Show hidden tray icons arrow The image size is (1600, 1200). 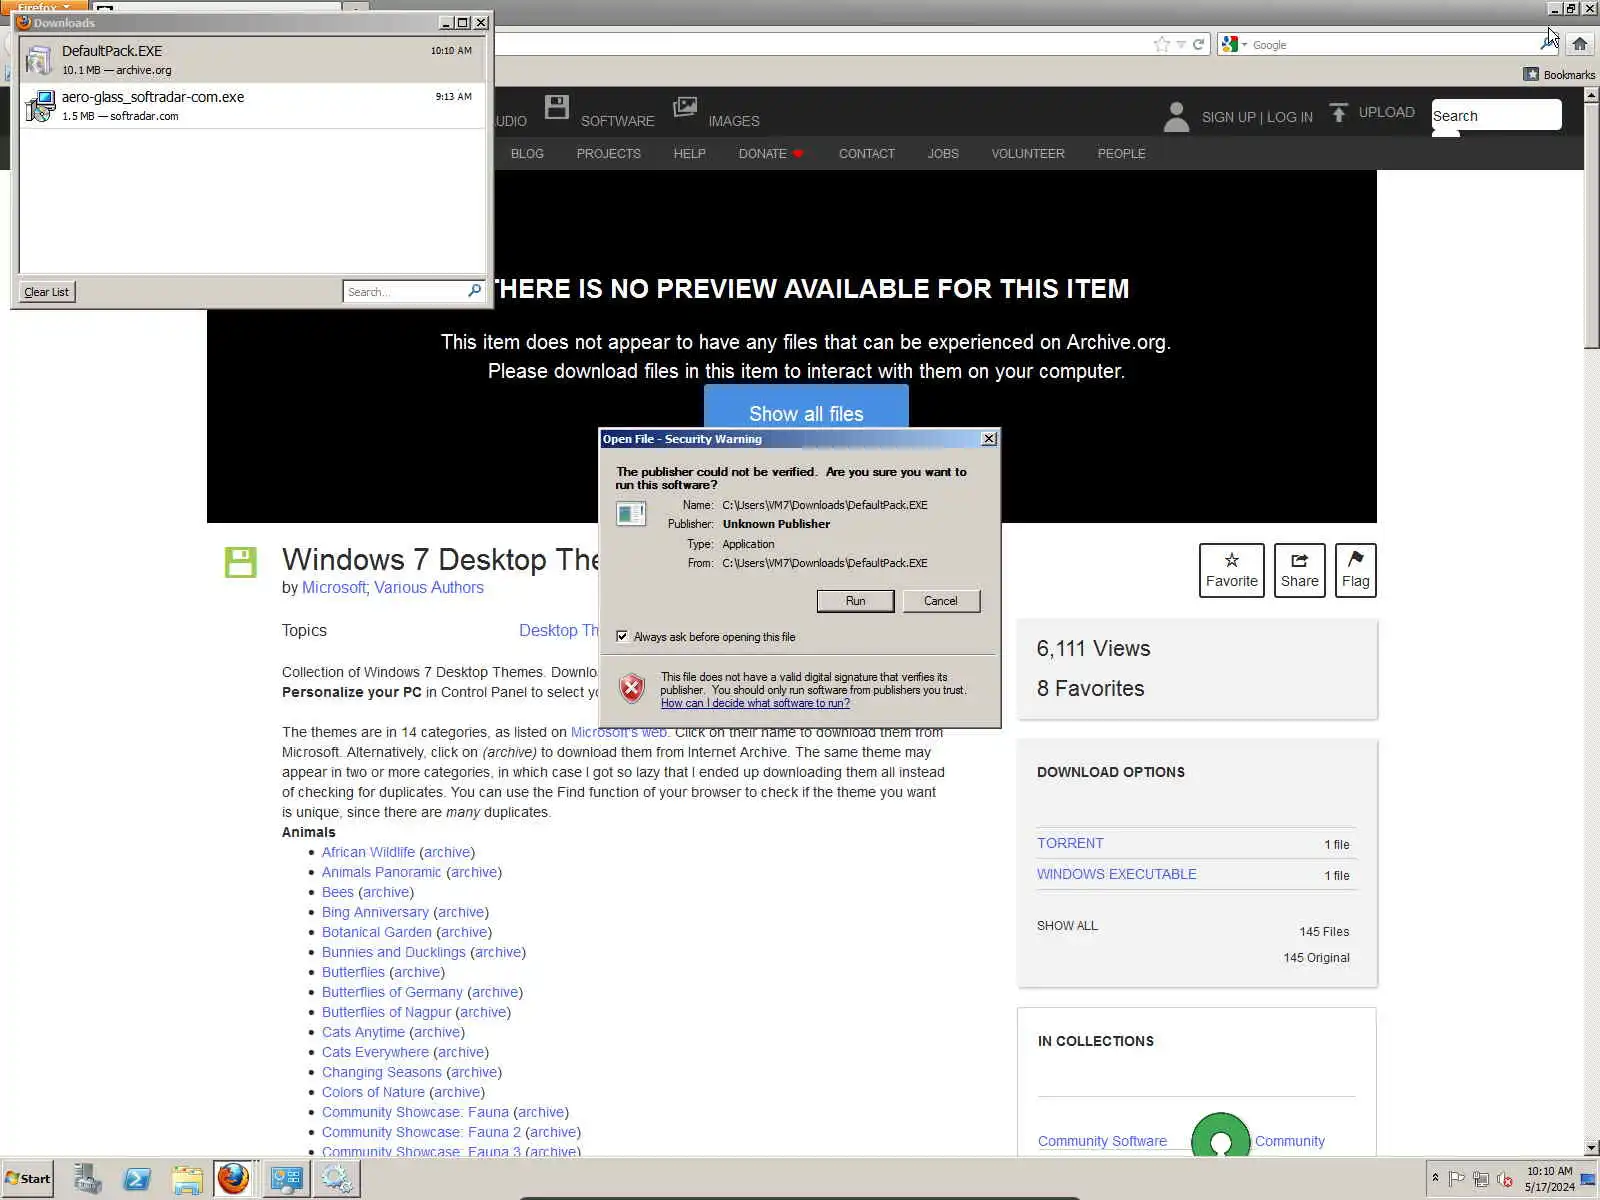[1435, 1178]
